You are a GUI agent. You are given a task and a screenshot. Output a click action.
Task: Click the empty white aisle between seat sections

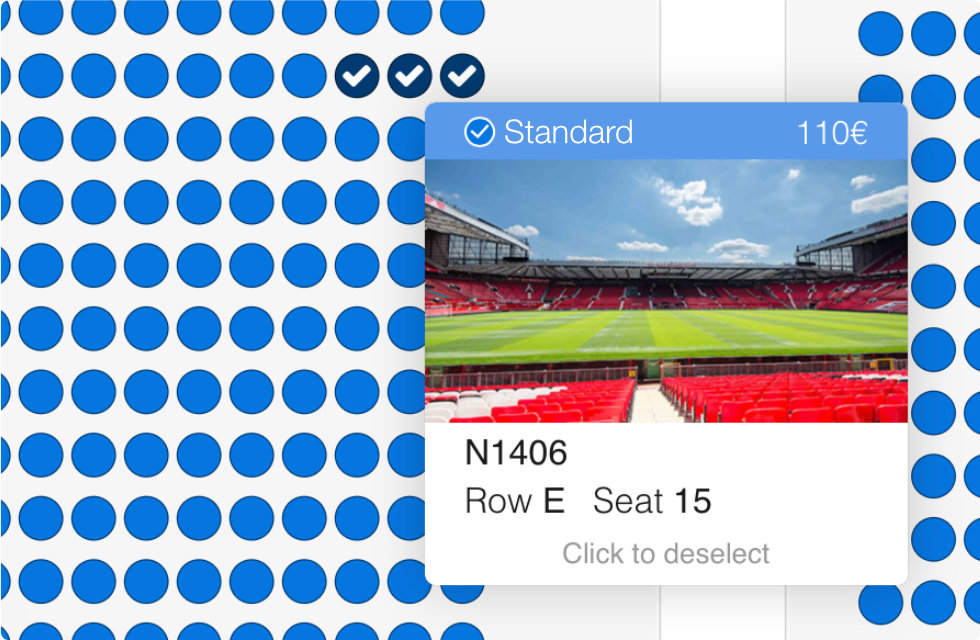point(722,50)
